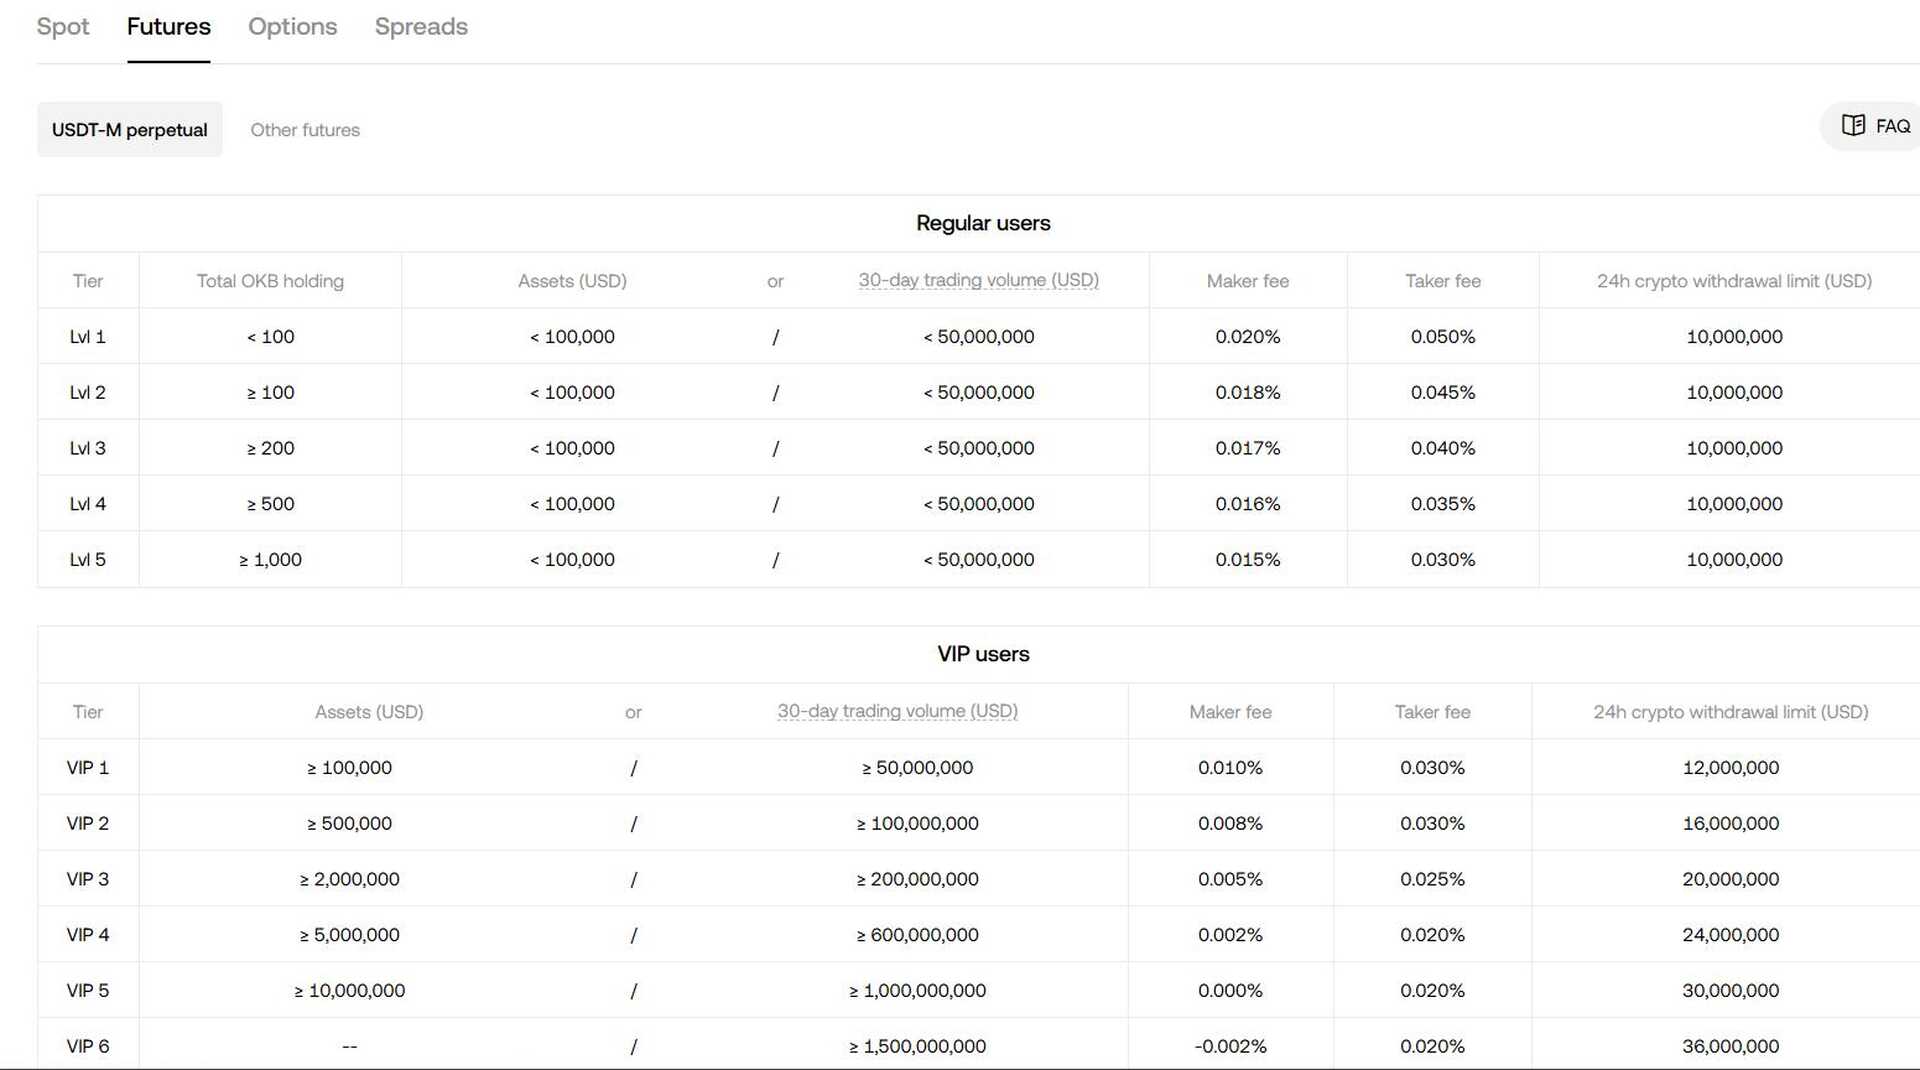Click VIP users 30-day trading volume header
1920x1070 pixels.
click(897, 711)
